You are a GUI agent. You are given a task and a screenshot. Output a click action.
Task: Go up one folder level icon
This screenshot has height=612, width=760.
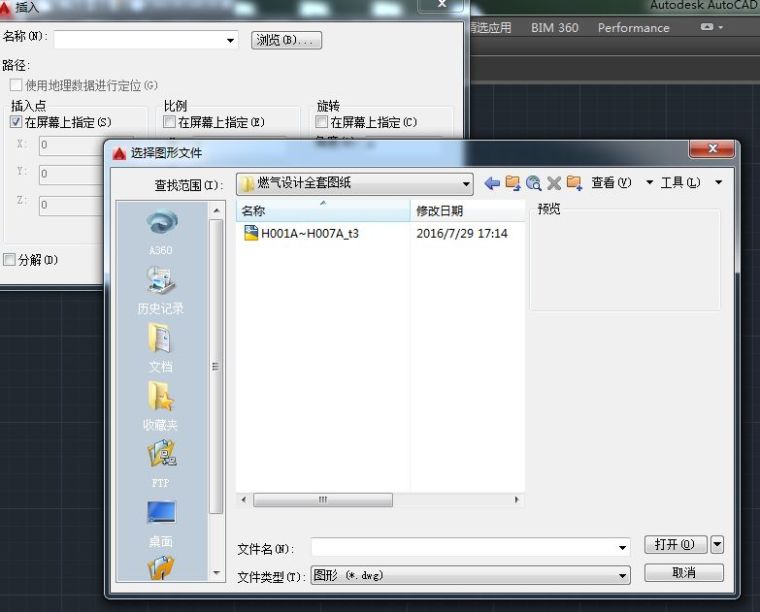(513, 183)
